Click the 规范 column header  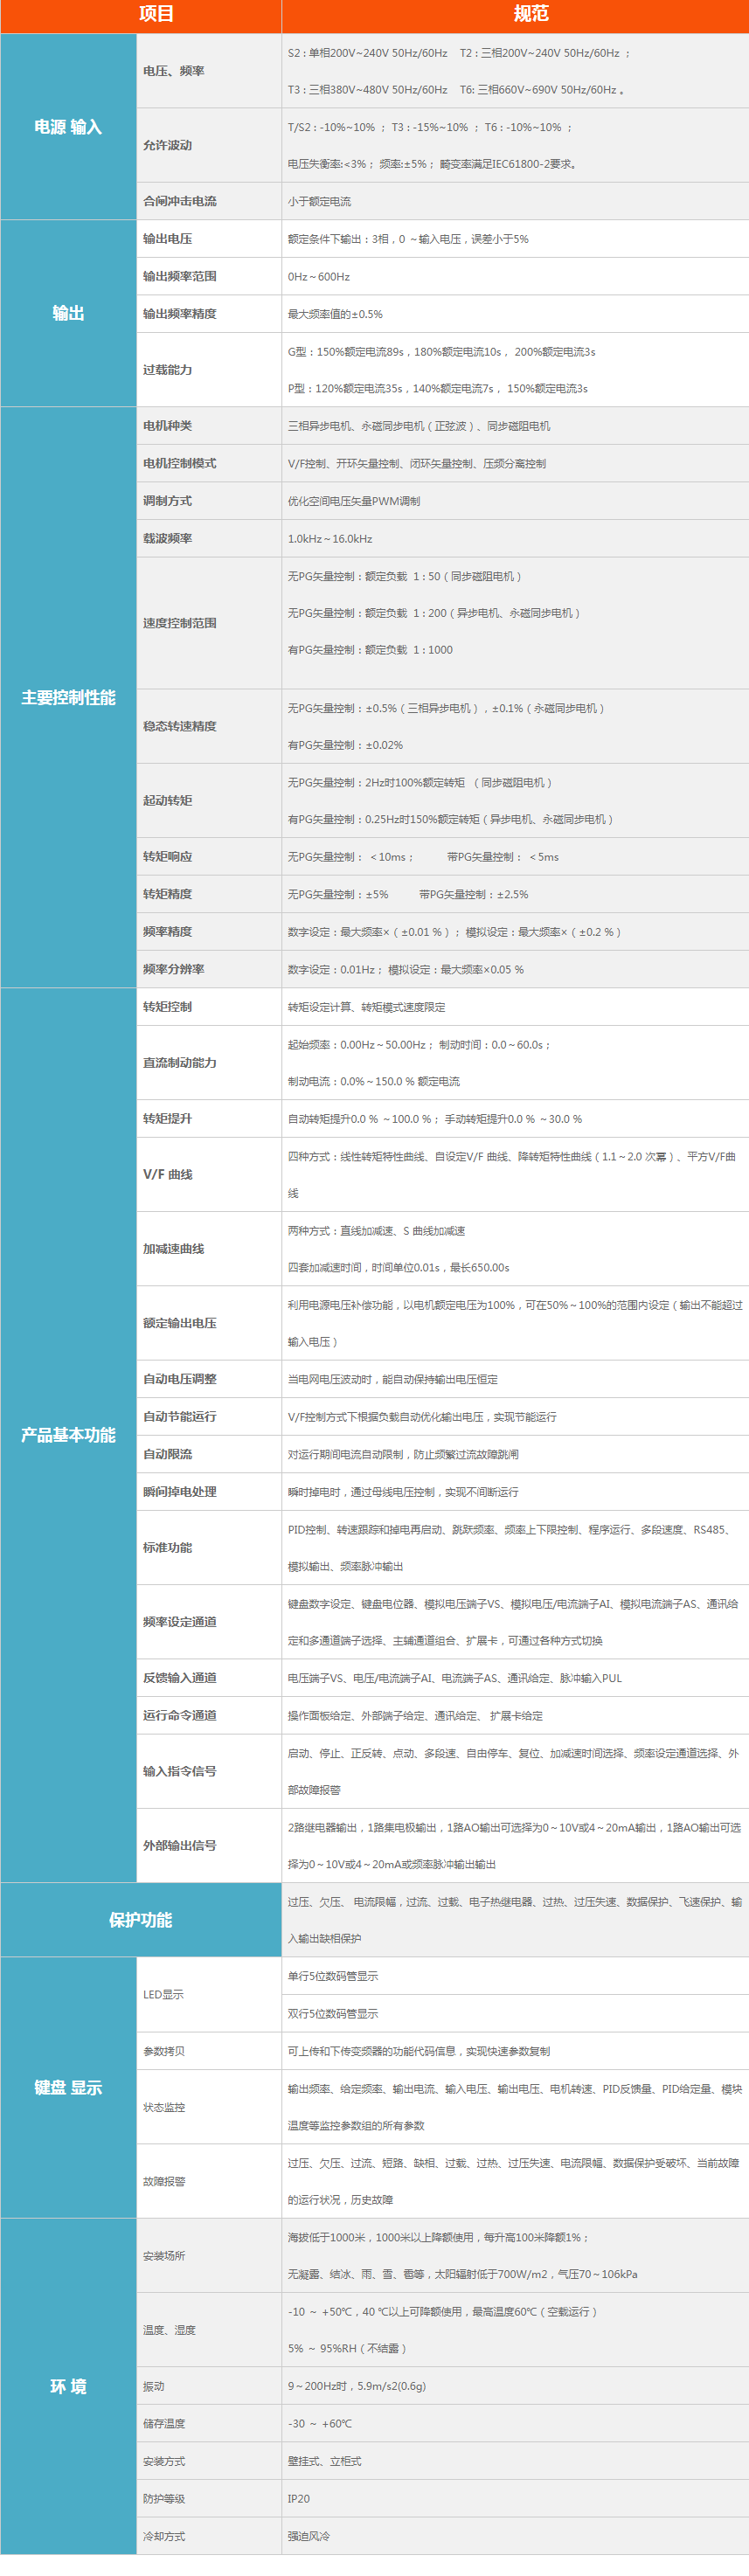coord(530,14)
